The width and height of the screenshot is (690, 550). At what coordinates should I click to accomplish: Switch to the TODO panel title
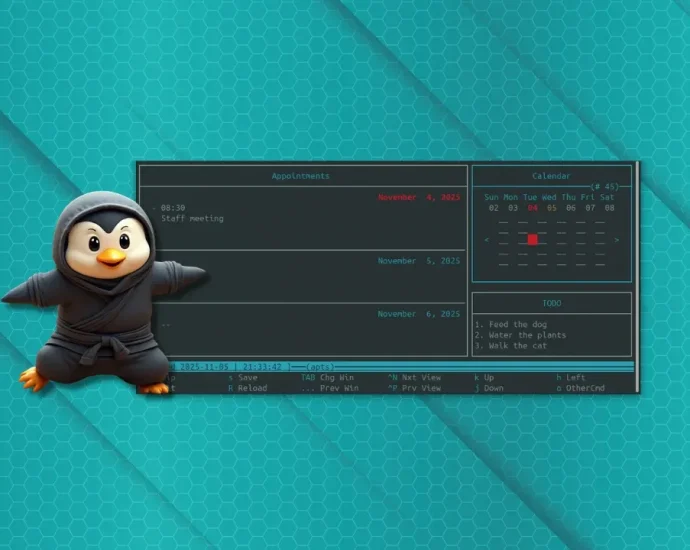[x=551, y=303]
